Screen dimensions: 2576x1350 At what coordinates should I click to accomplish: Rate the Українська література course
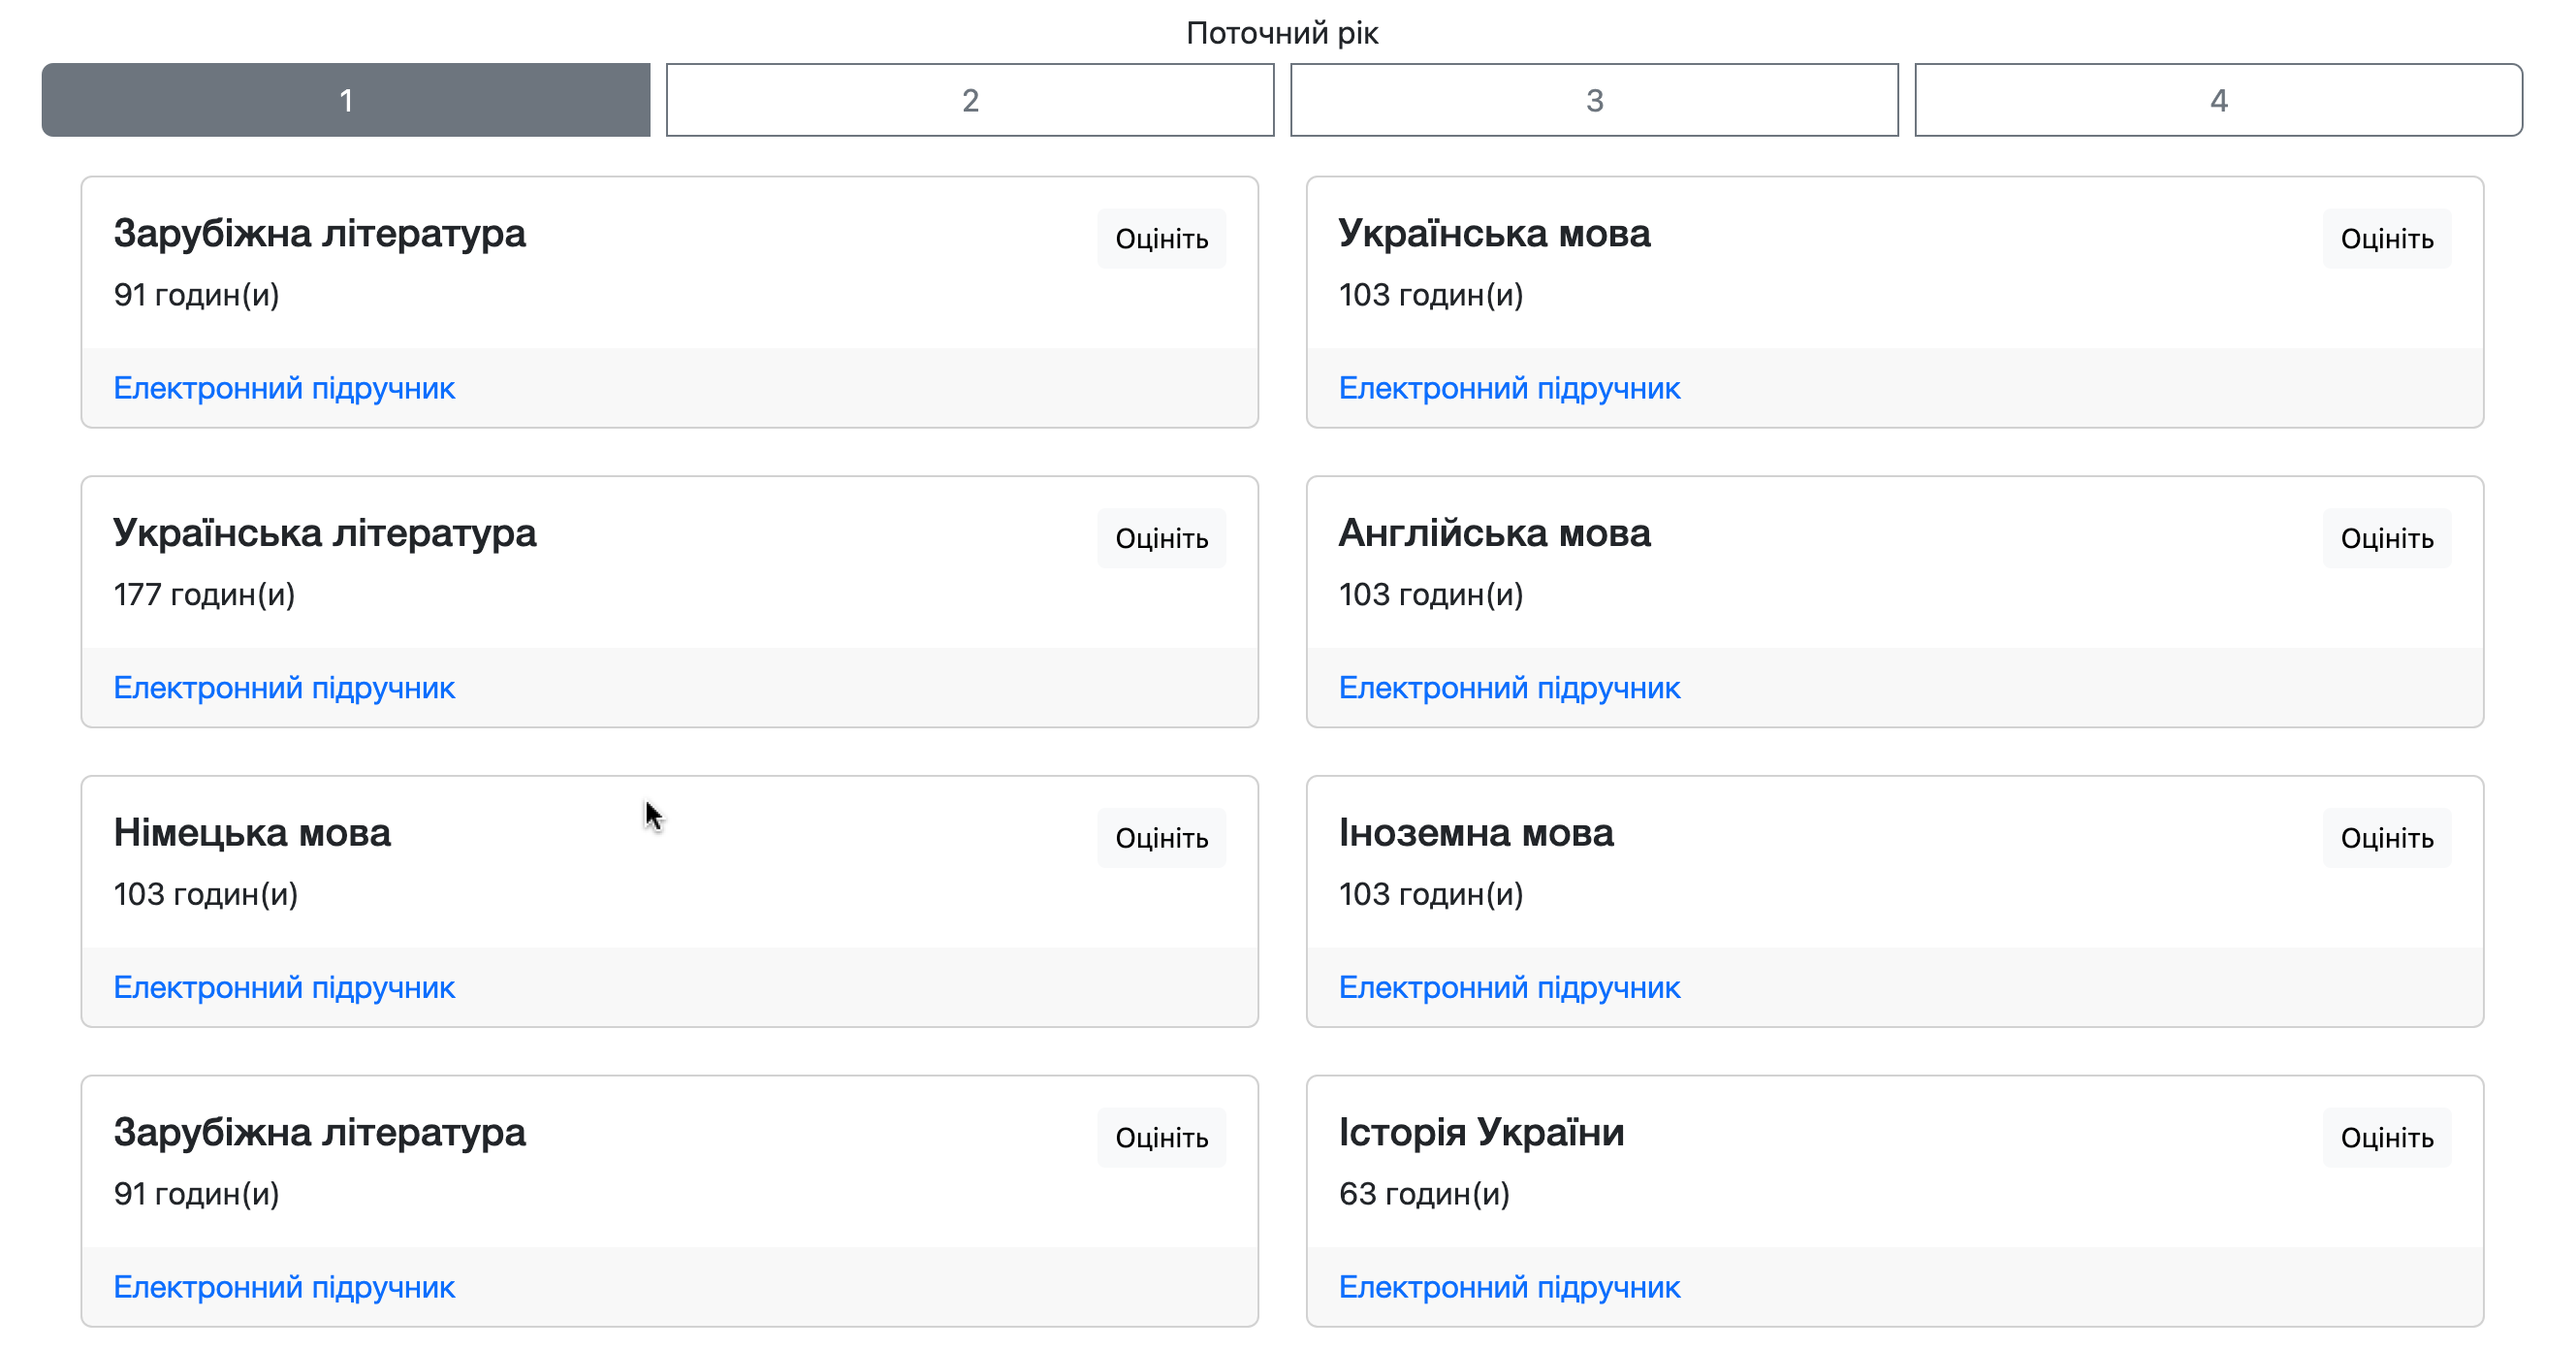(1160, 538)
